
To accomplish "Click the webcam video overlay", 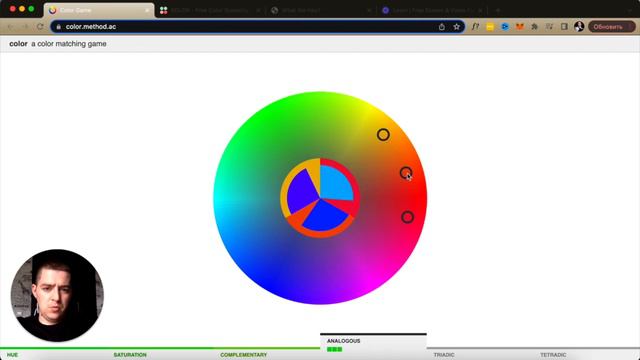I will point(57,296).
